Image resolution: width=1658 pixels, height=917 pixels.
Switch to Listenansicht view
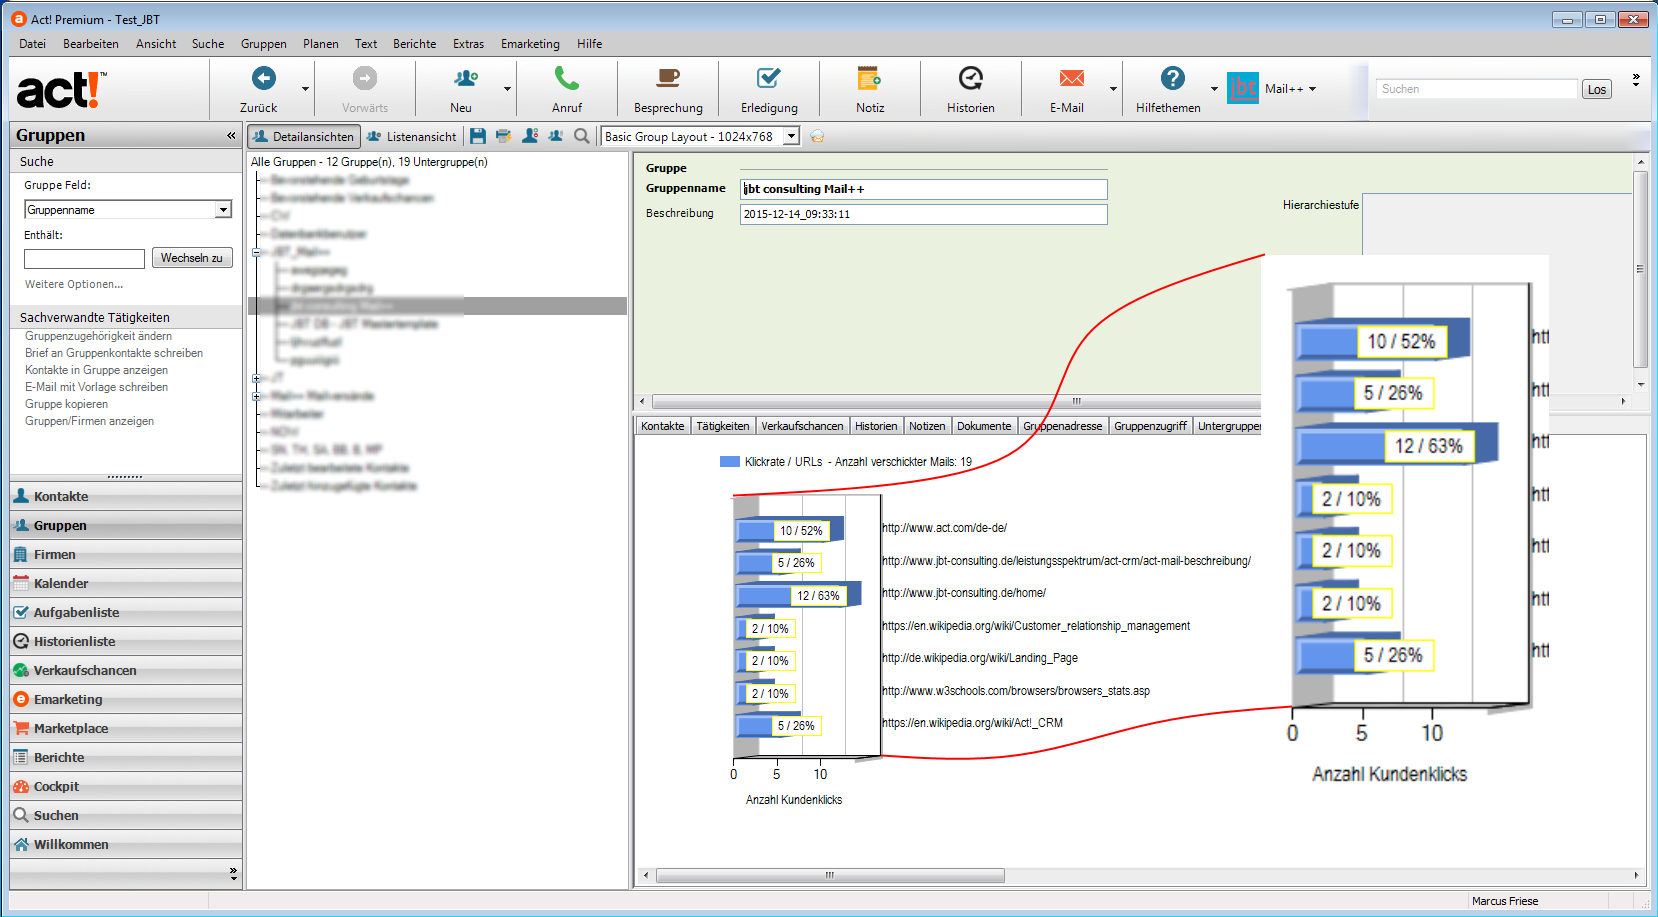411,137
